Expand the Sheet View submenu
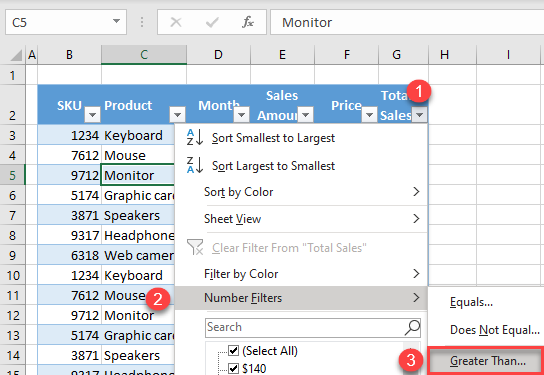 click(x=301, y=219)
